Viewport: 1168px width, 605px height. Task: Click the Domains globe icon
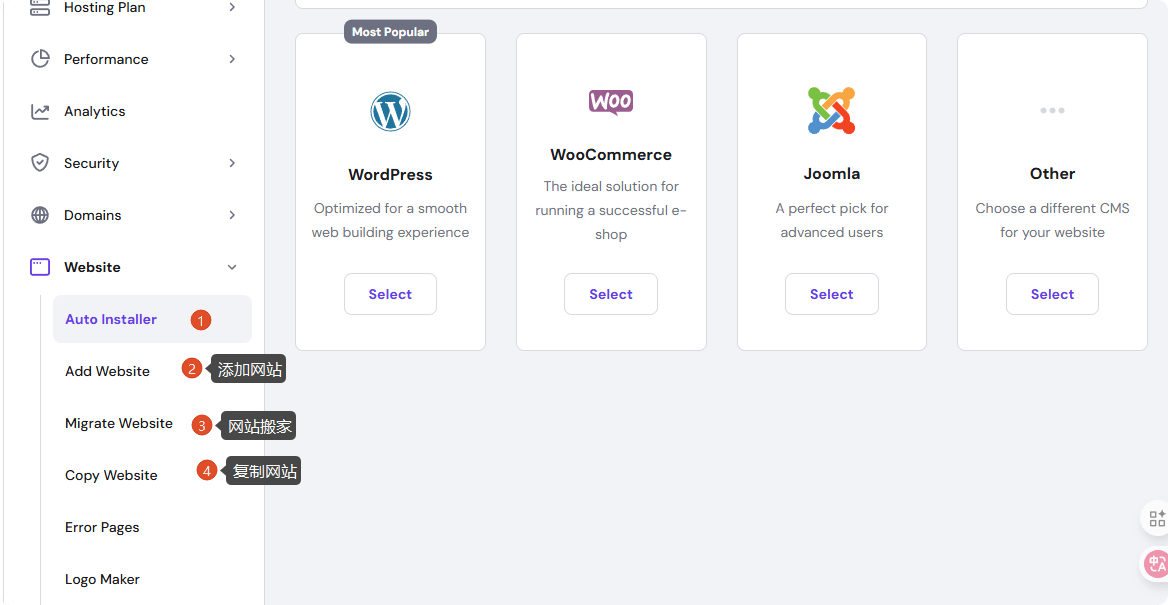40,215
